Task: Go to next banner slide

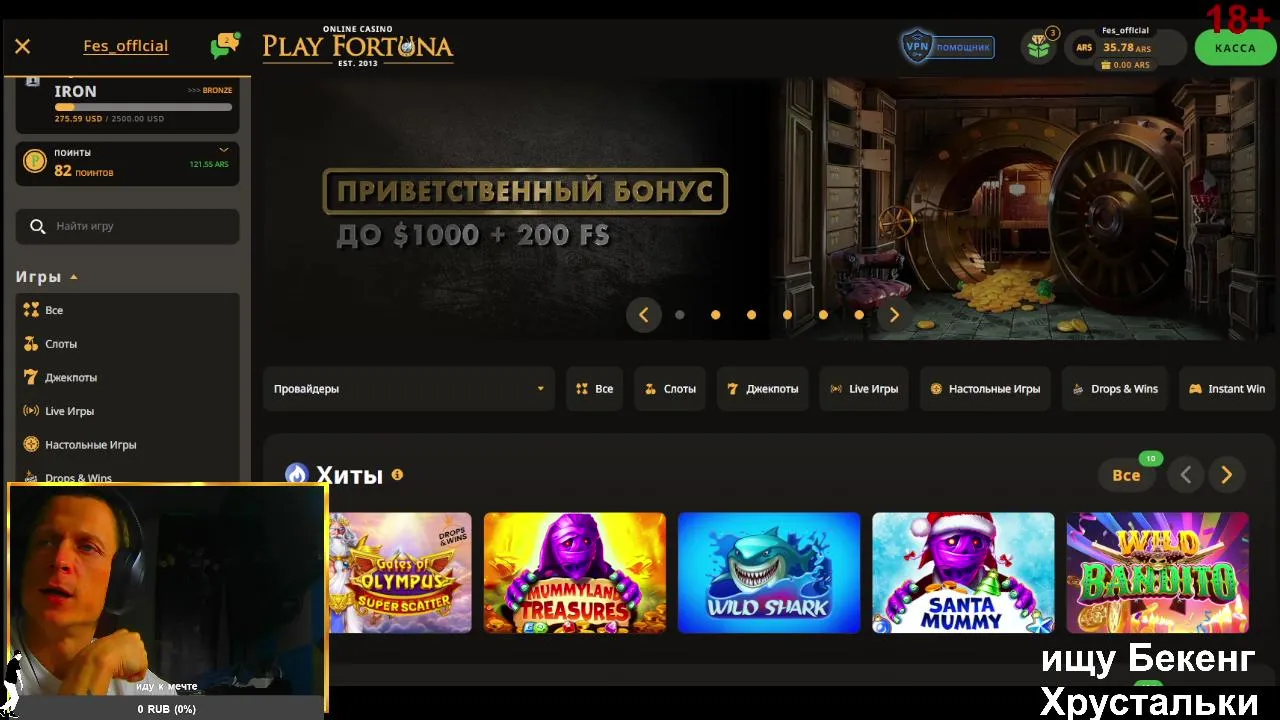Action: click(x=894, y=315)
